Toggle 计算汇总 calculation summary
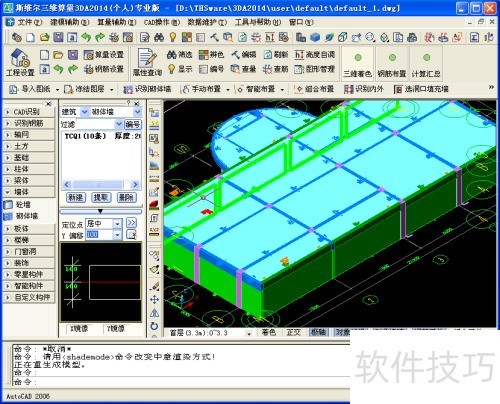This screenshot has height=404, width=500. click(x=426, y=64)
